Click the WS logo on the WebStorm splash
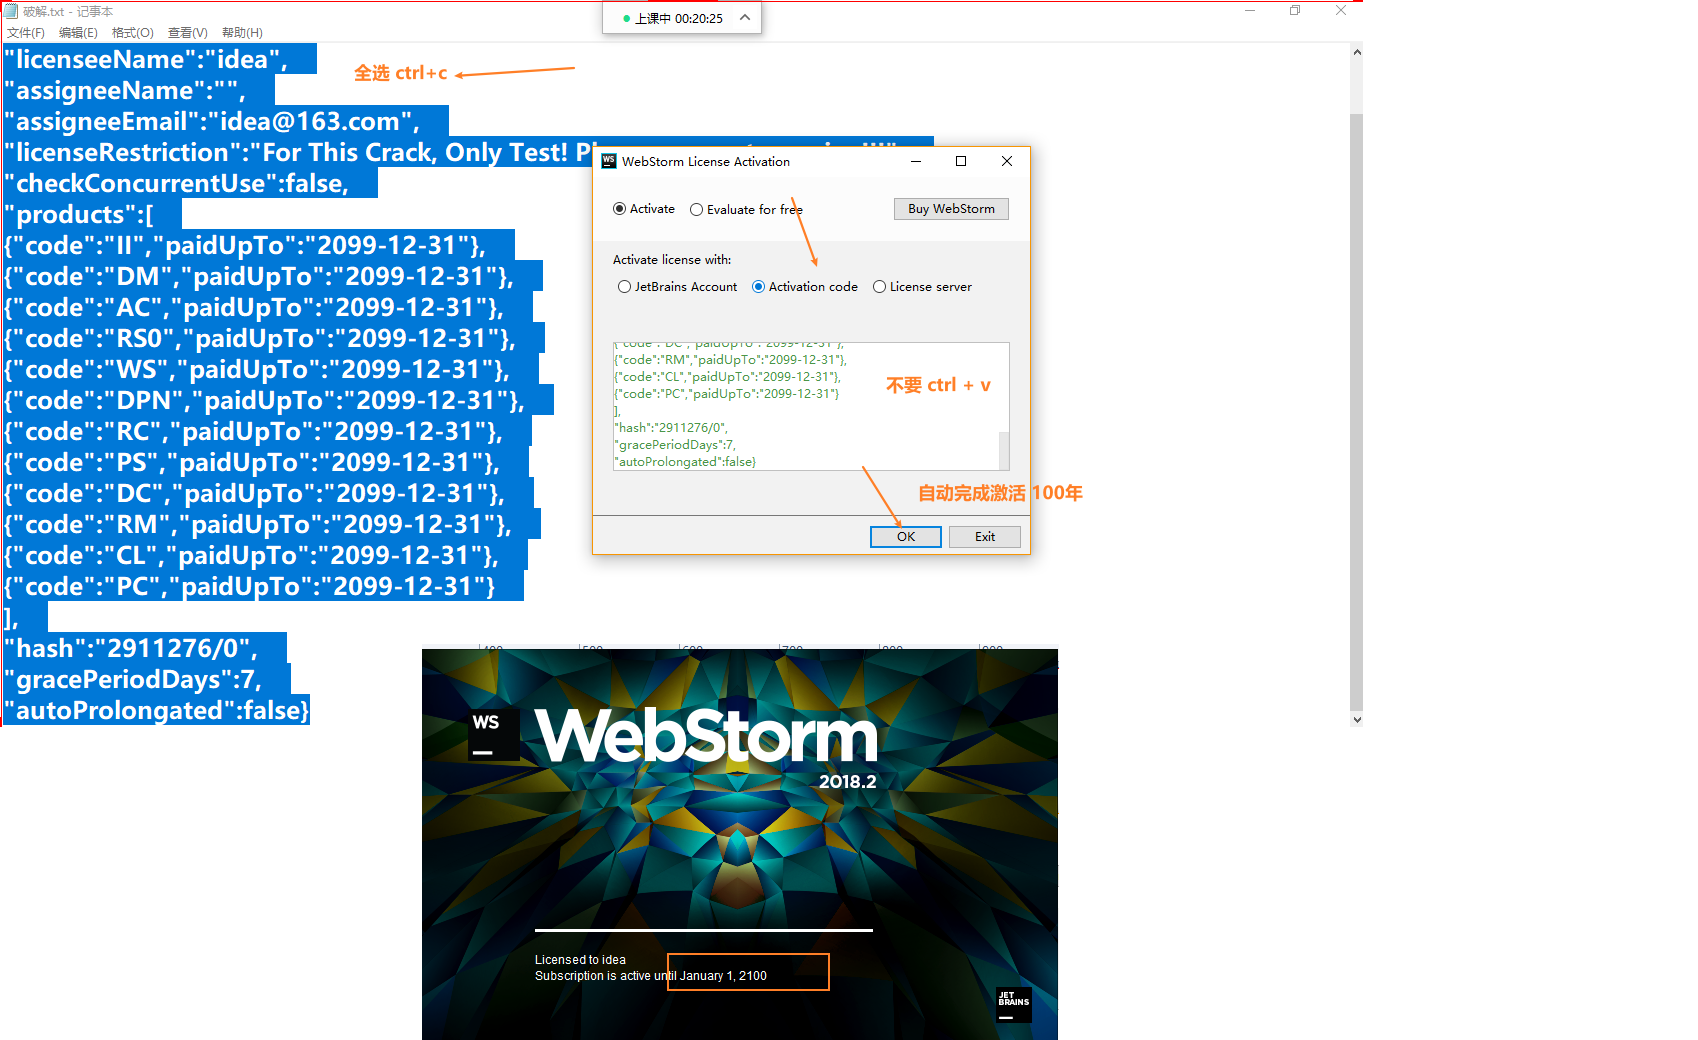1698x1040 pixels. coord(494,736)
